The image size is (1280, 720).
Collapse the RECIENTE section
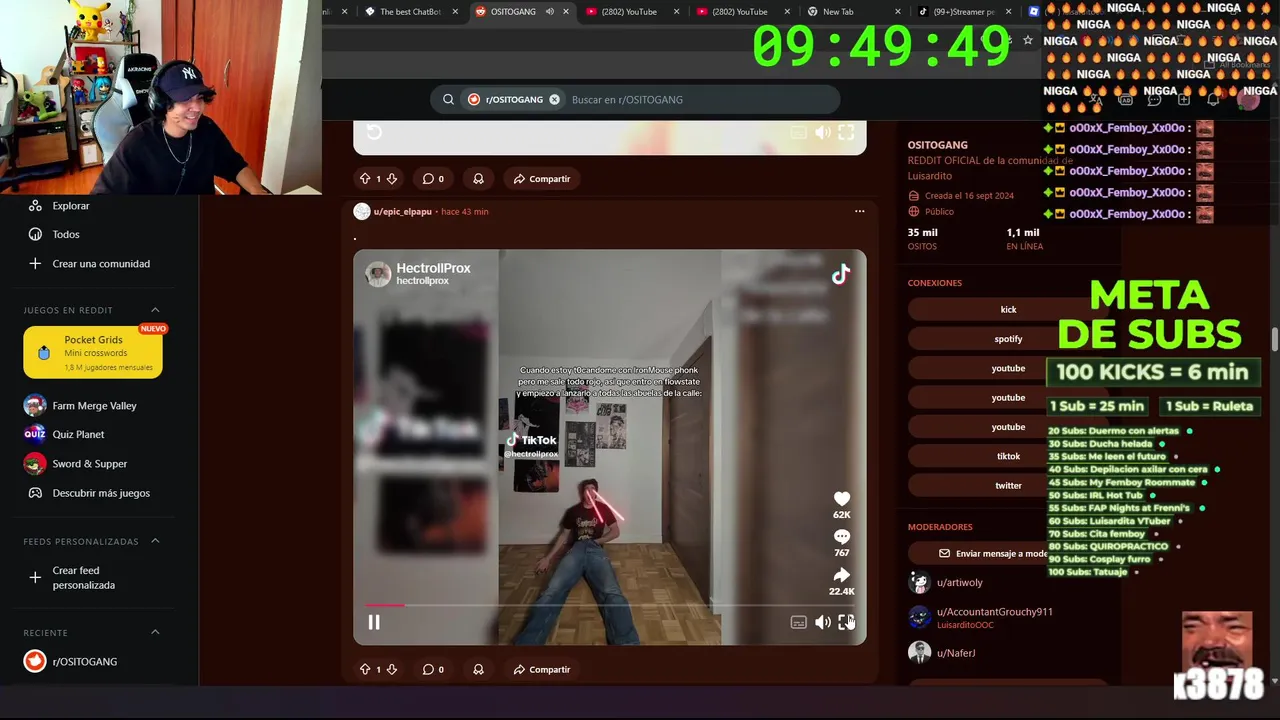[x=155, y=632]
